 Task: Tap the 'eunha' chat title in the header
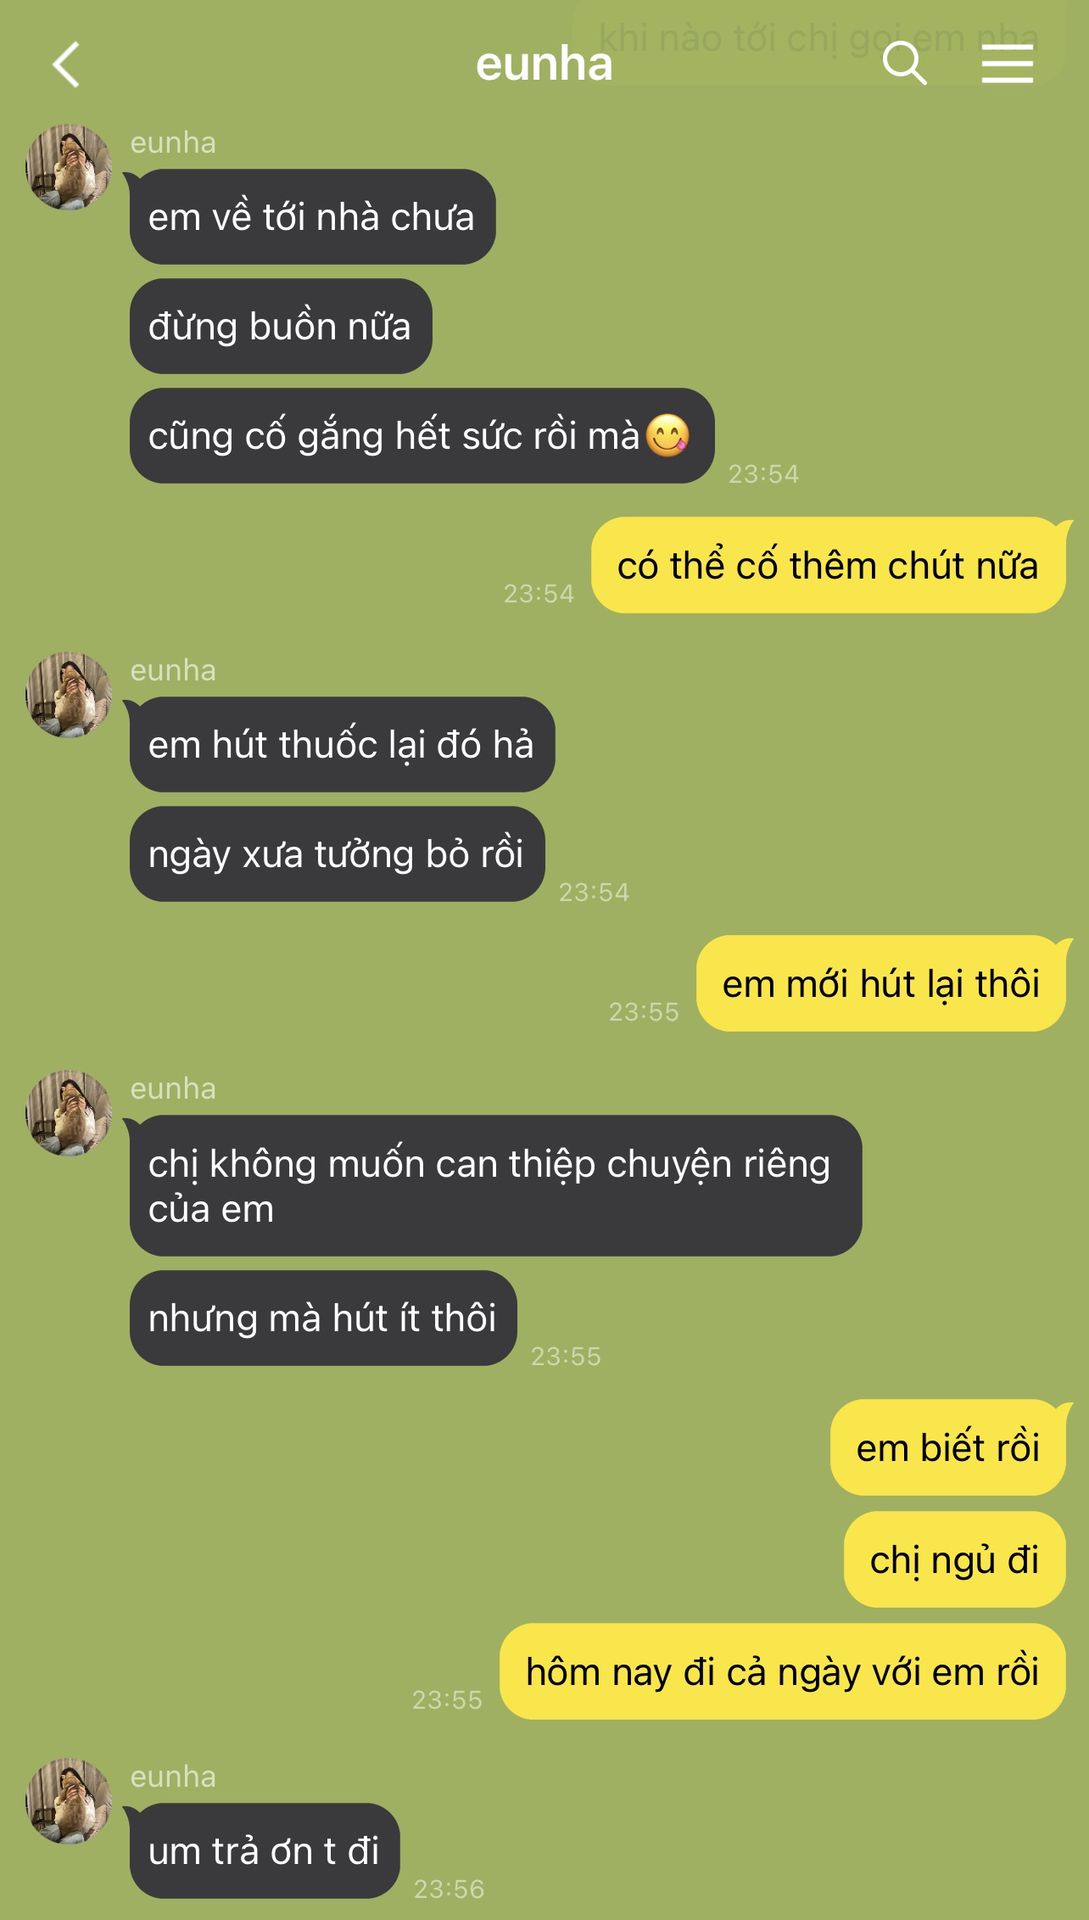click(x=544, y=64)
